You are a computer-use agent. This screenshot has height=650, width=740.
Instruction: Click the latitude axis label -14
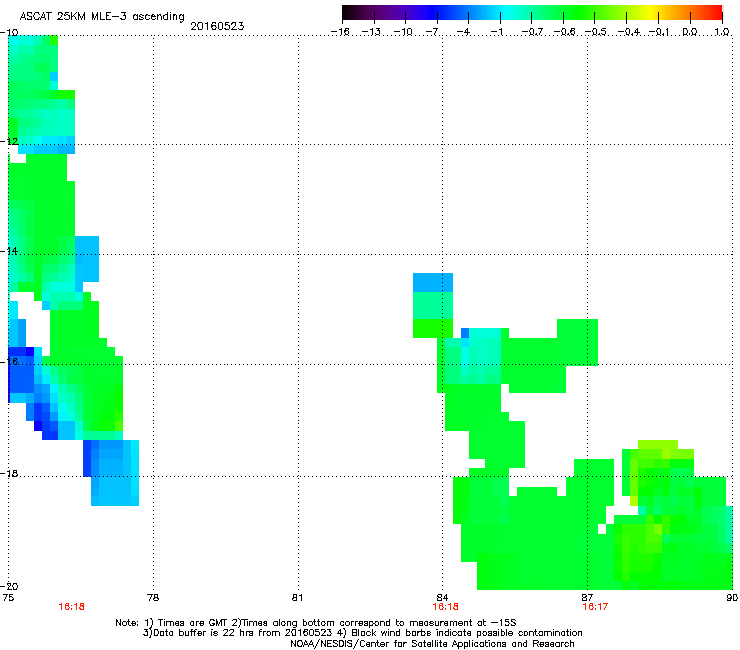pyautogui.click(x=9, y=251)
